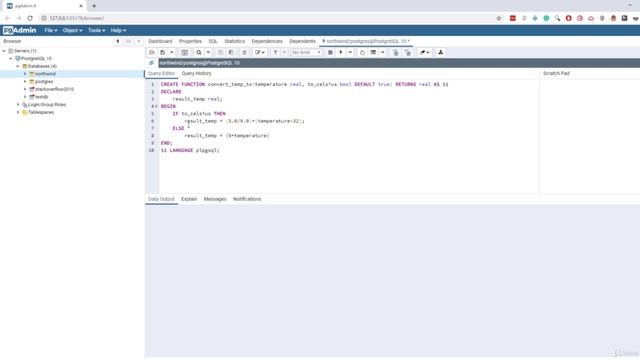Click the Paste icon in query toolbar
Screen dimensions: 640x360
coord(231,53)
